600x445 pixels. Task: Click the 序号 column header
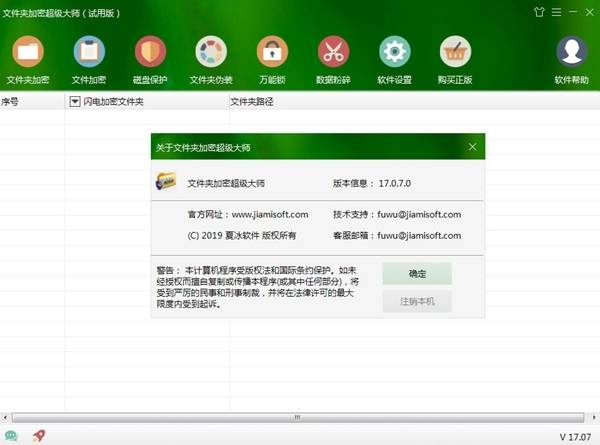point(32,101)
